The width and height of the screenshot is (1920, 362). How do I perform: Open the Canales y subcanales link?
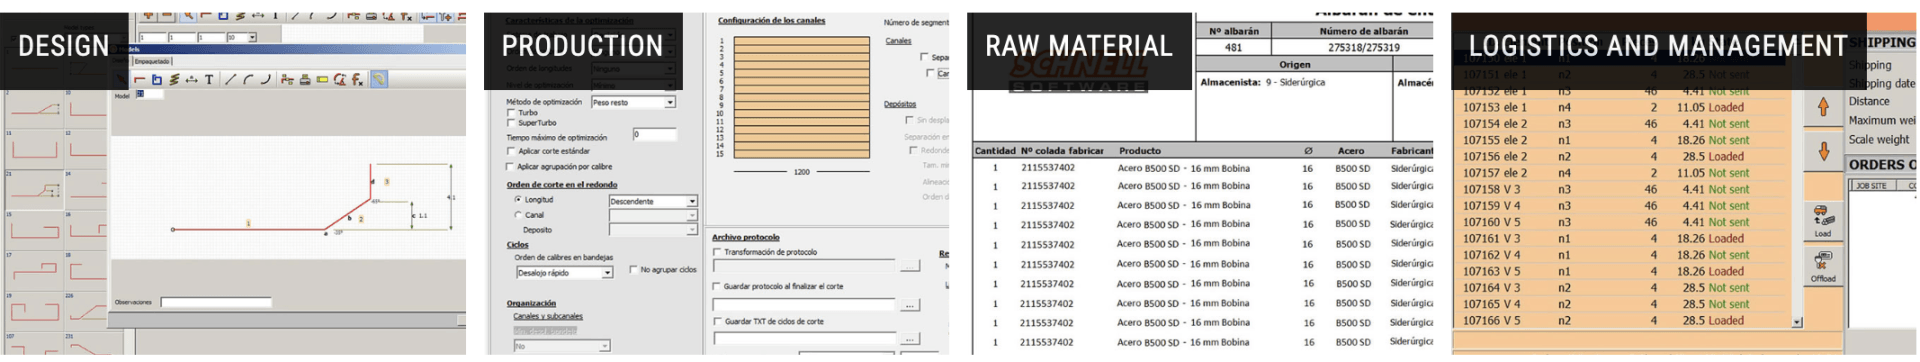click(x=548, y=316)
